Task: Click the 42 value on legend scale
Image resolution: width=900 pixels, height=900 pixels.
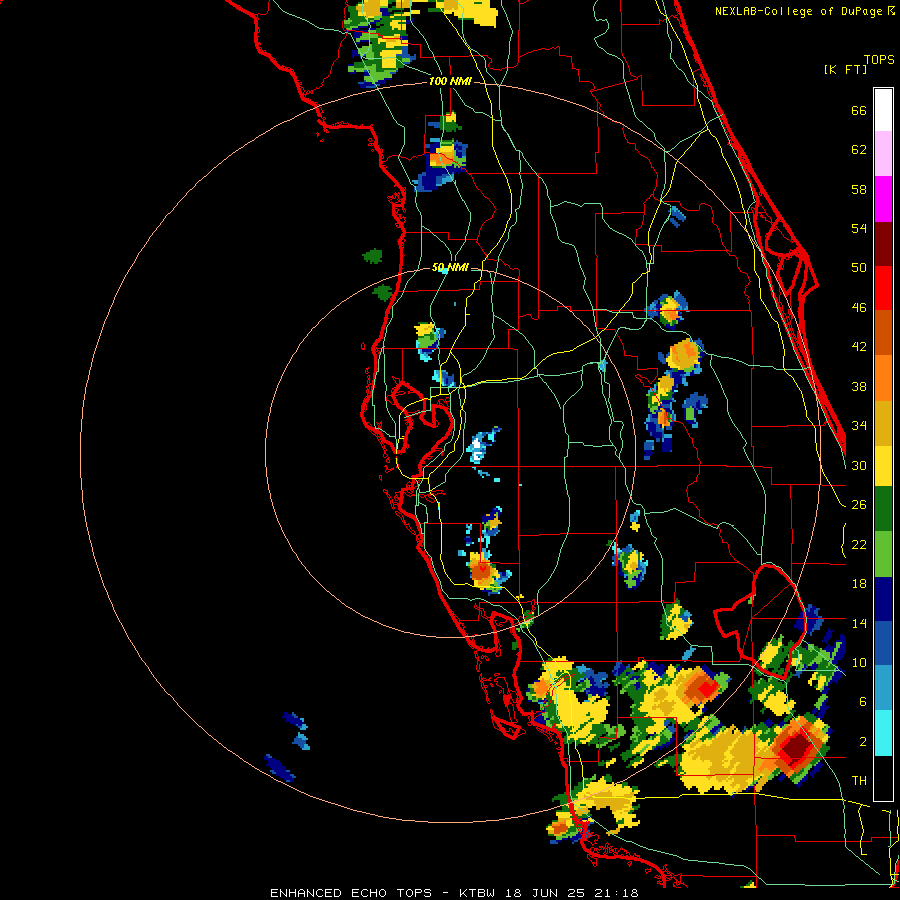Action: [859, 347]
